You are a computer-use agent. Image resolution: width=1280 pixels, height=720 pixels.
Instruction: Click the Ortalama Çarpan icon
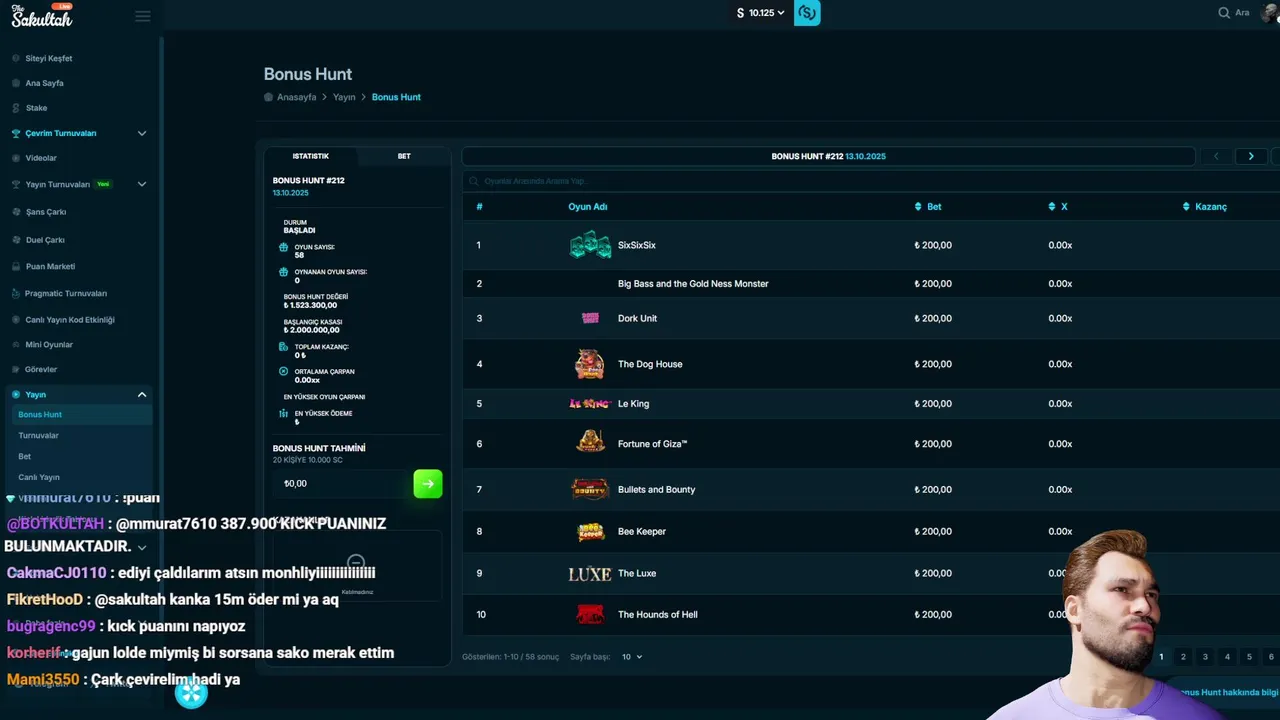click(284, 371)
